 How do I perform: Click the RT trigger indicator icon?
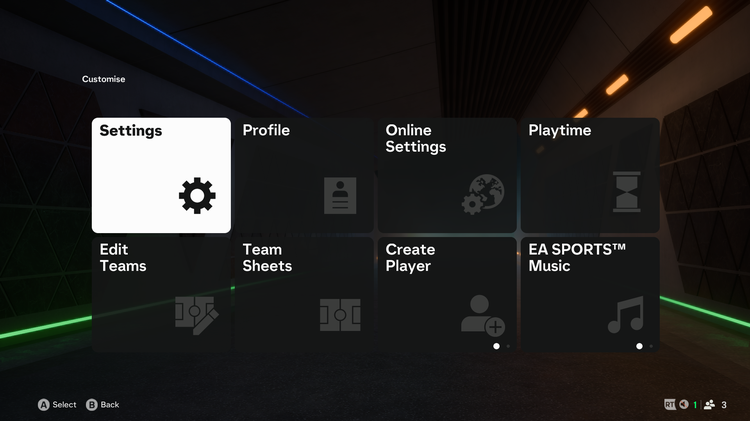pos(670,405)
